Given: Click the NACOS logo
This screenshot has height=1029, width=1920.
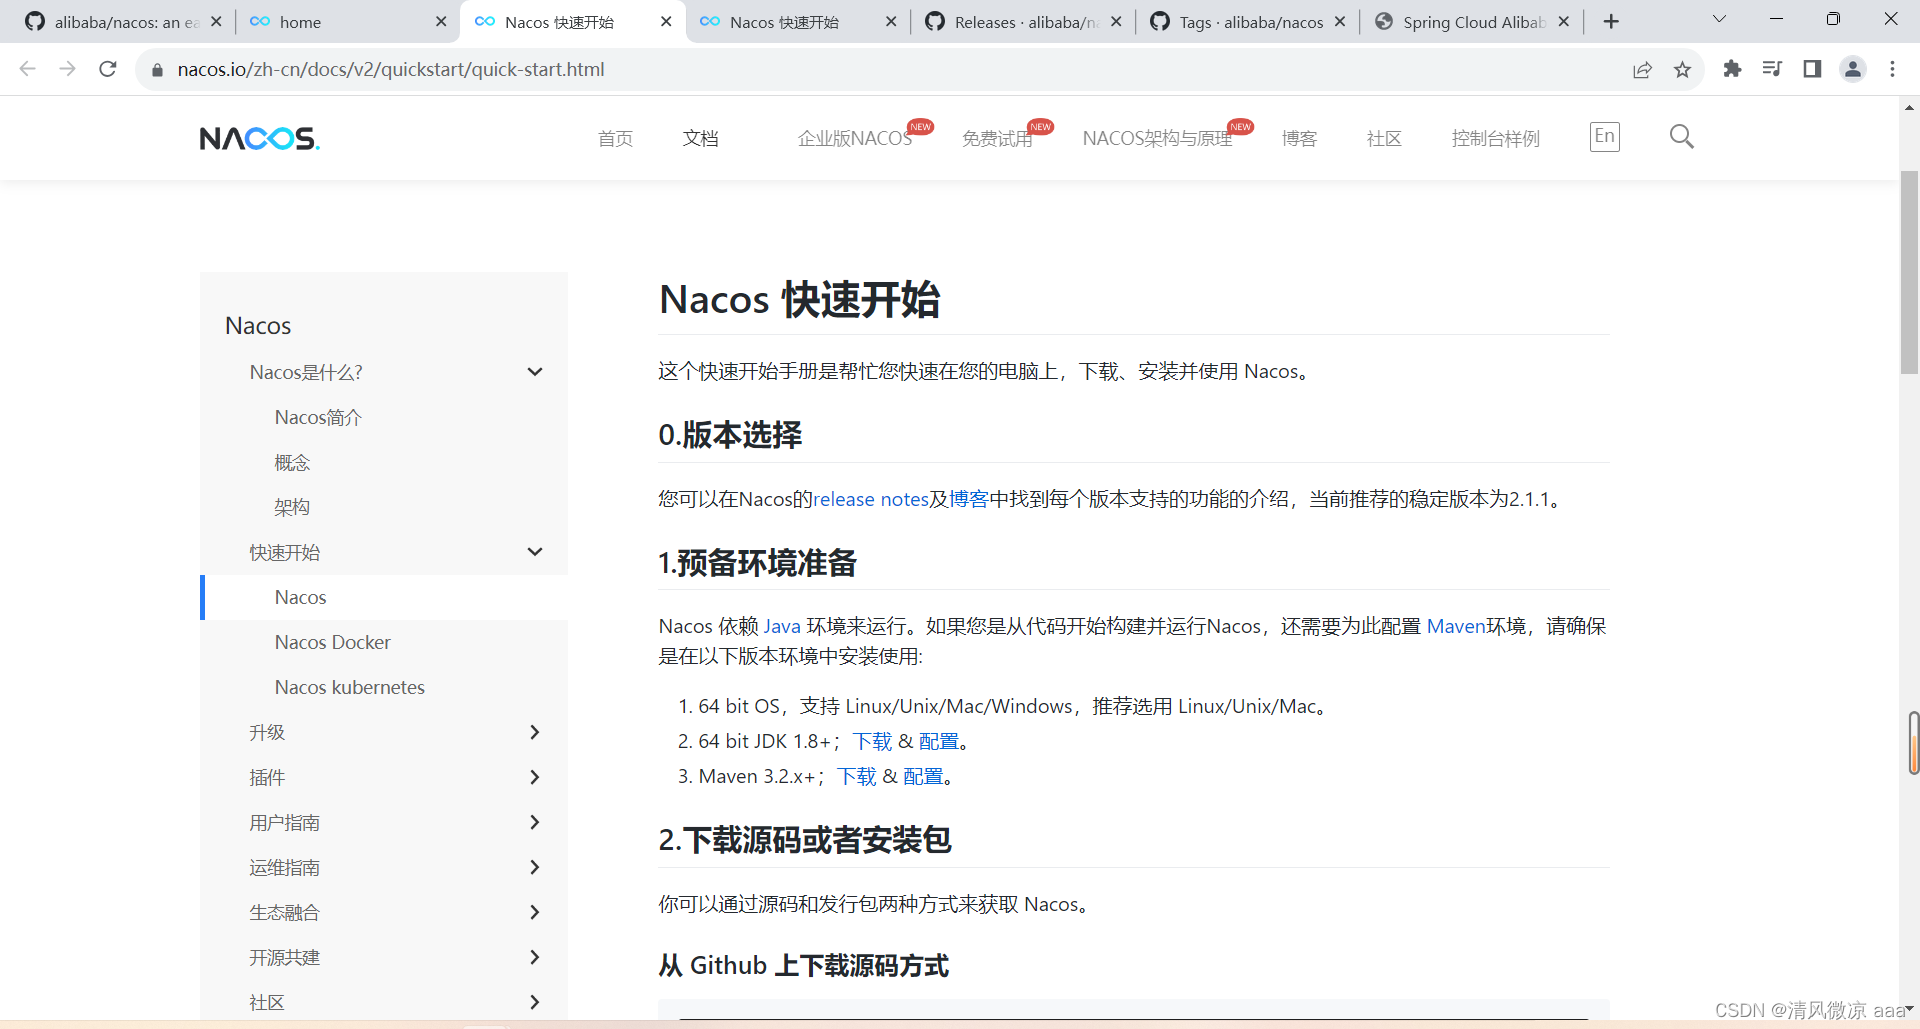Looking at the screenshot, I should [x=260, y=138].
